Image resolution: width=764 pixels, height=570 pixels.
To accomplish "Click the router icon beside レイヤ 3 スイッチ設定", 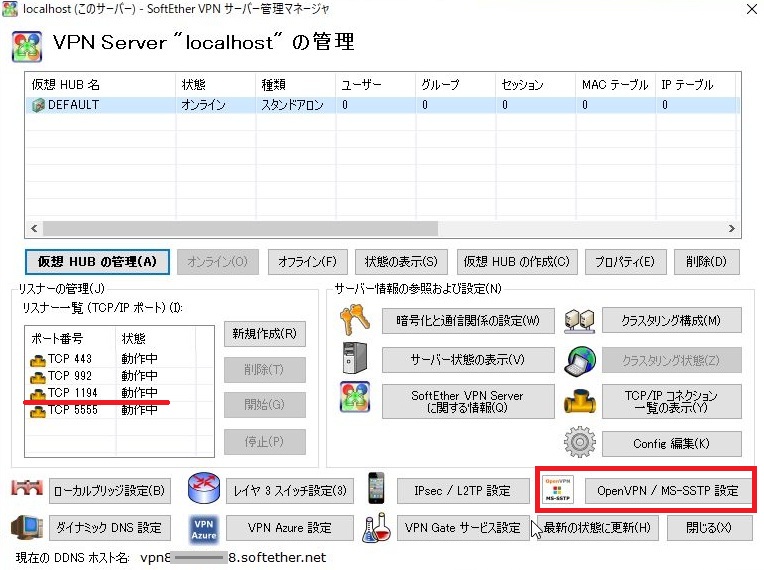I will coord(204,488).
